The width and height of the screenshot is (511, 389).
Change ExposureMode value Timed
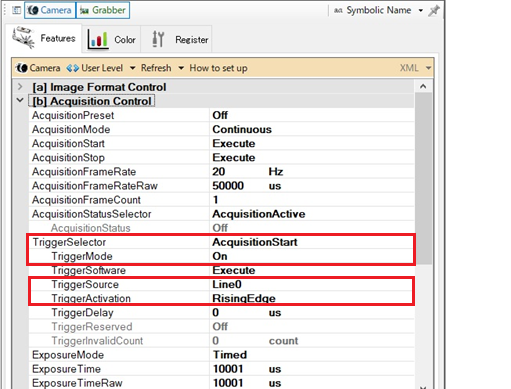(230, 355)
